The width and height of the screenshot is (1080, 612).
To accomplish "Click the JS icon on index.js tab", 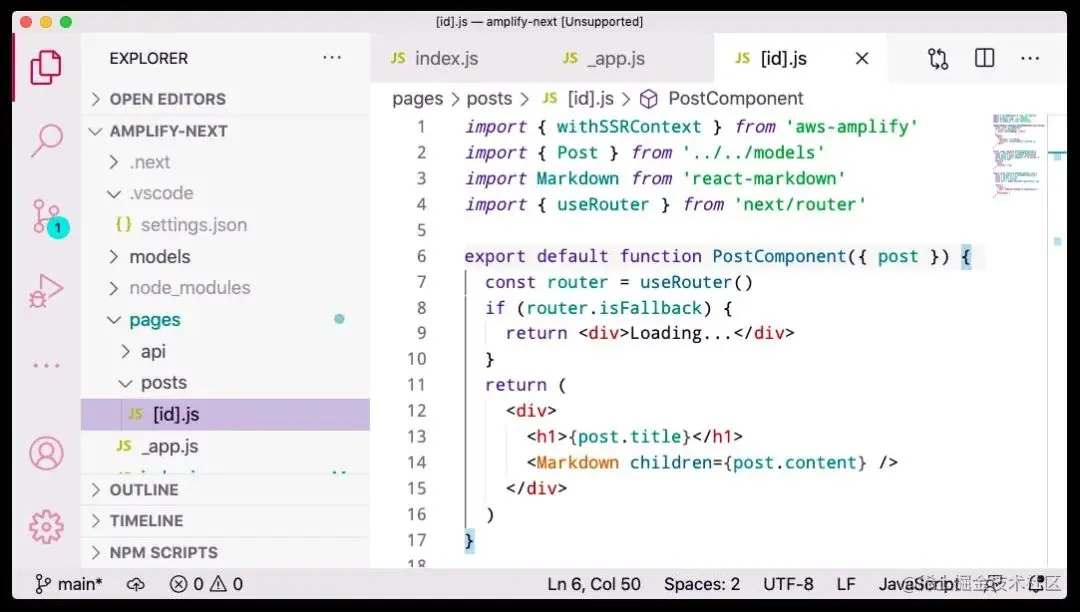I will [x=398, y=59].
